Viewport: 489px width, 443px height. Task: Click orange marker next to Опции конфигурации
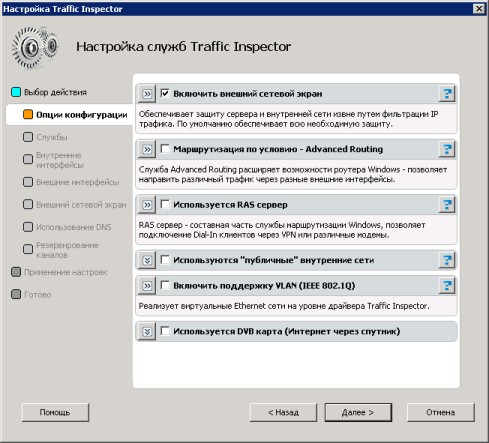click(28, 114)
